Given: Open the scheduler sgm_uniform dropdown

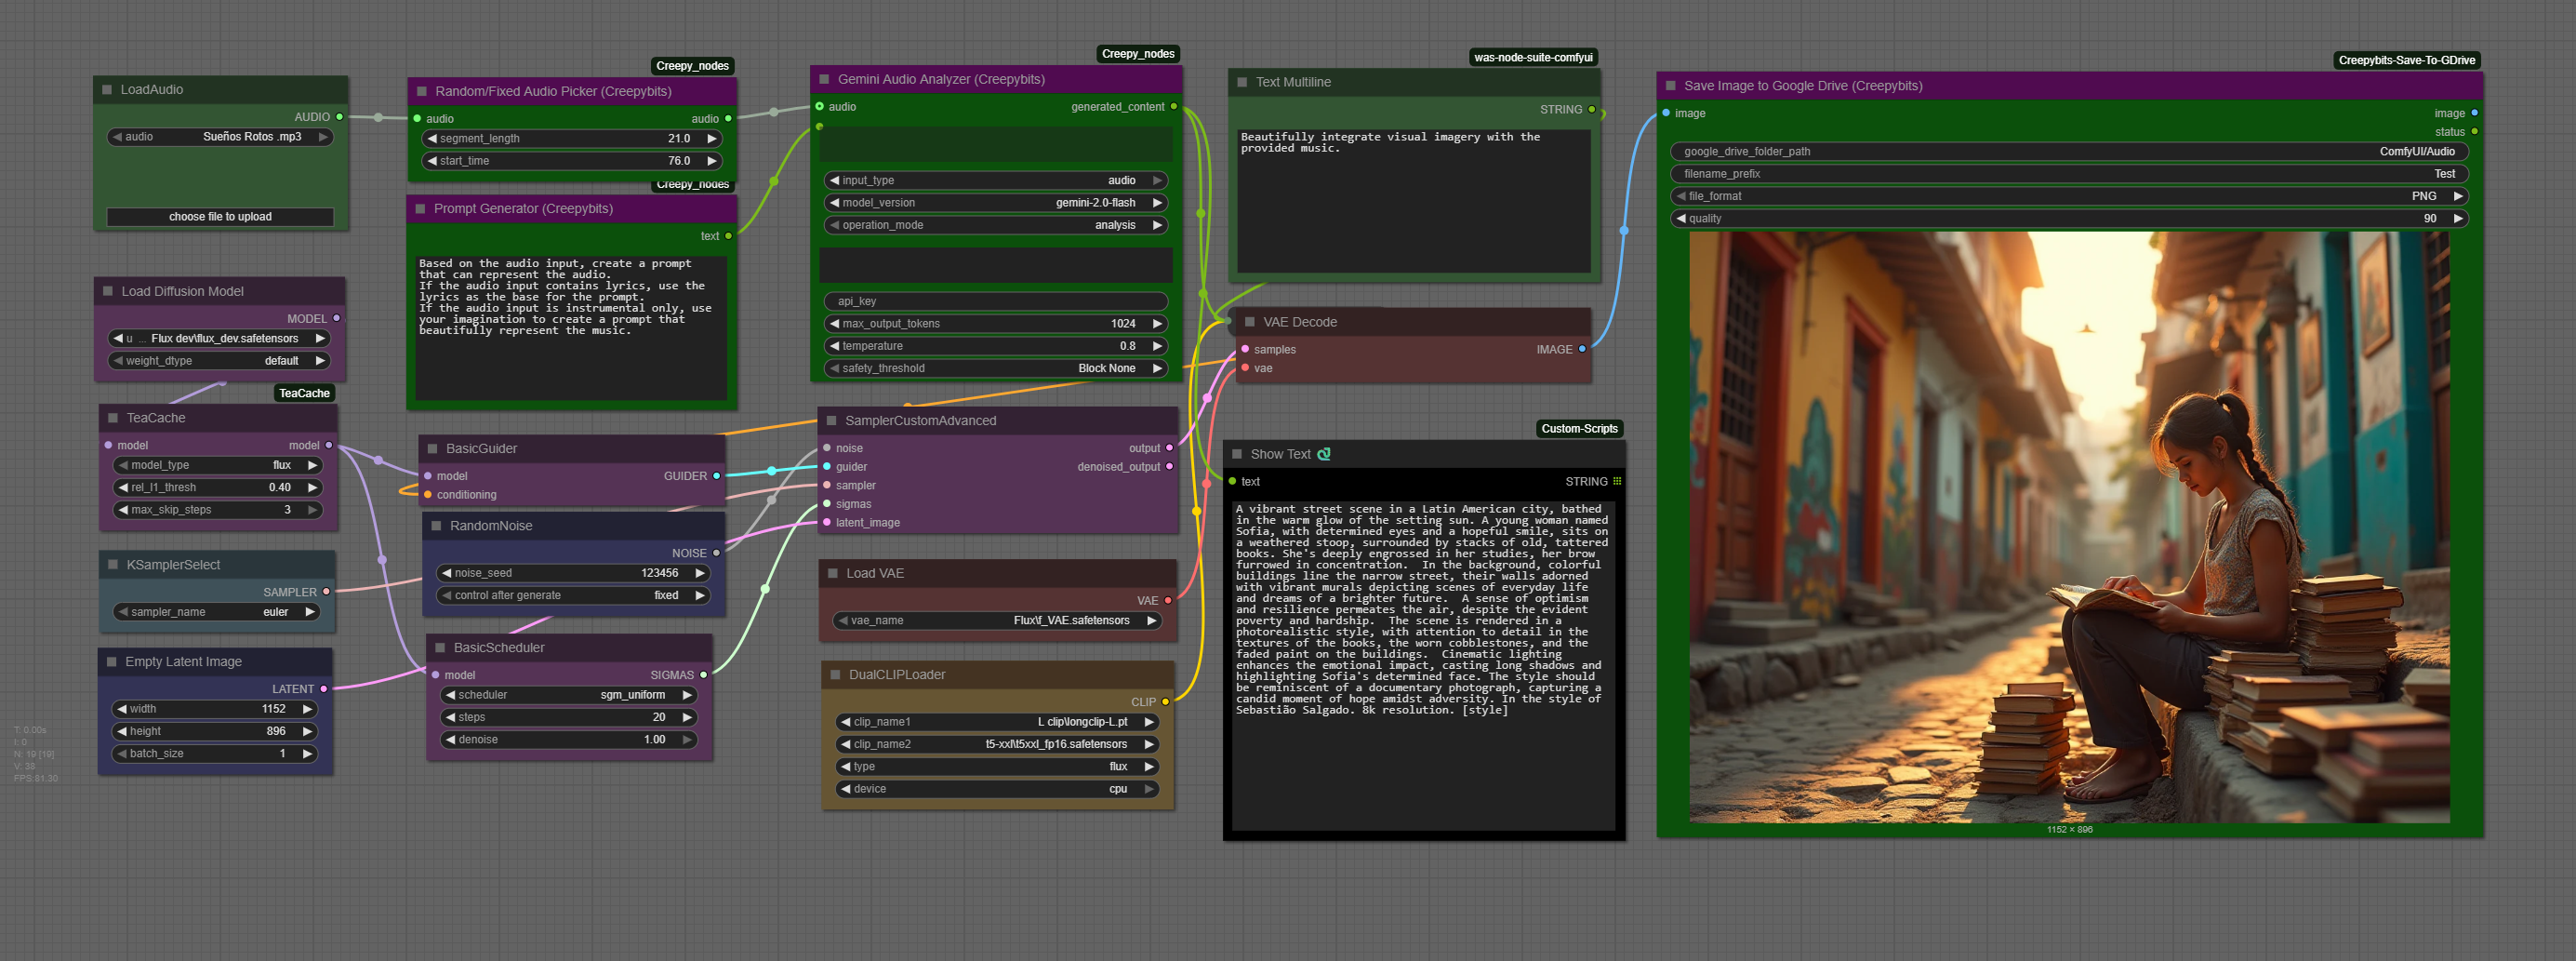Looking at the screenshot, I should click(x=567, y=695).
